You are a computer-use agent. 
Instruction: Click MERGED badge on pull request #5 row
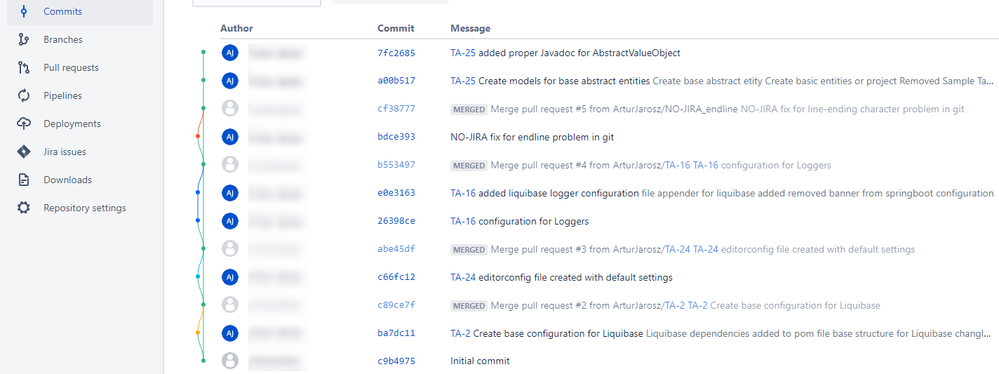469,109
